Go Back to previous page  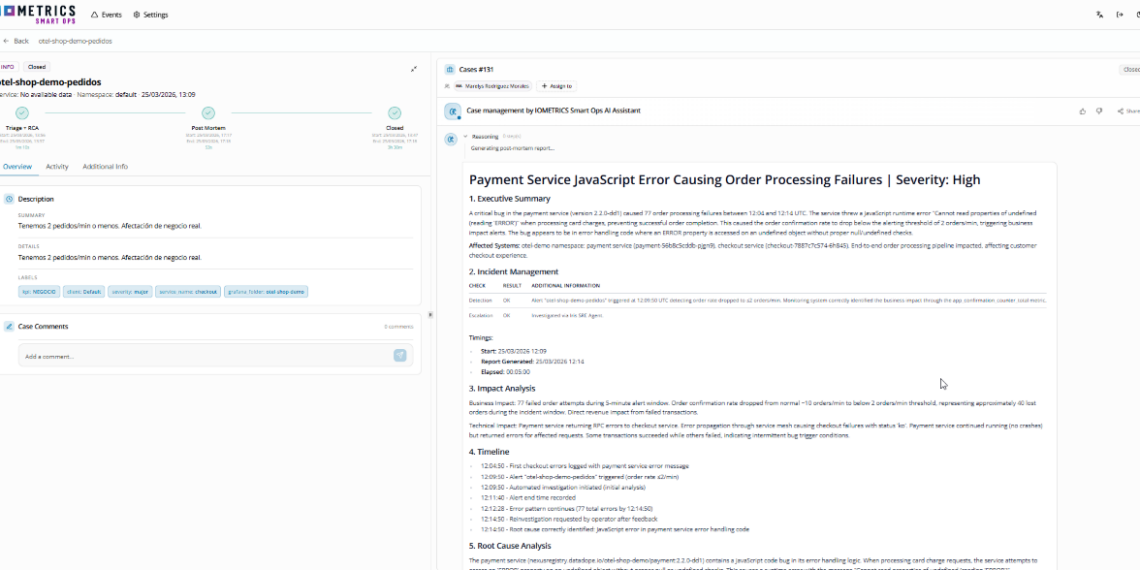point(16,41)
